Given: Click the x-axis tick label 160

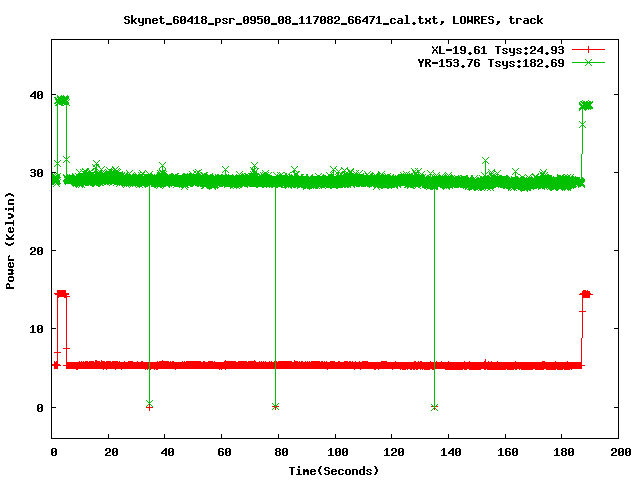Looking at the screenshot, I should coord(508,452).
